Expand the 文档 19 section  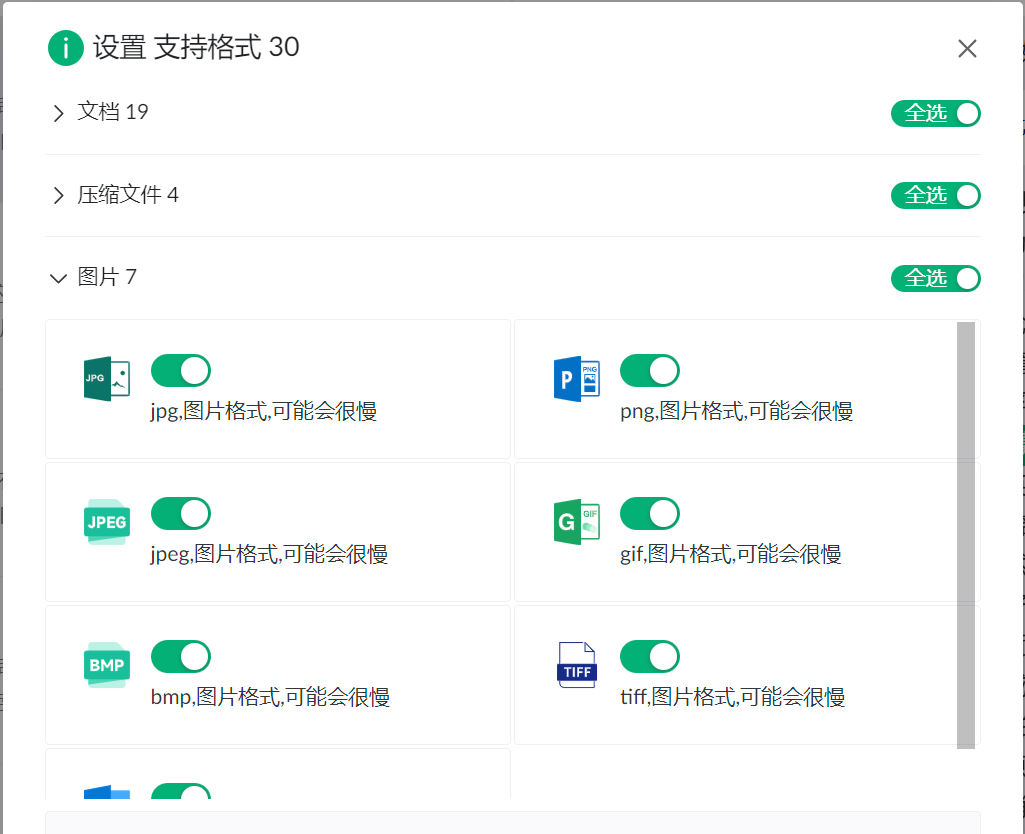58,113
